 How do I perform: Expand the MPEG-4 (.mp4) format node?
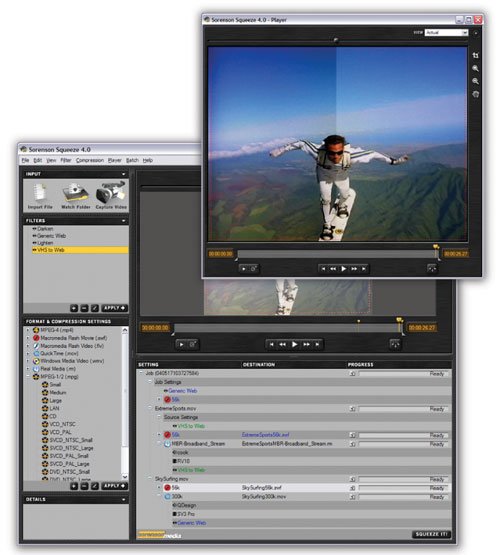click(x=28, y=330)
